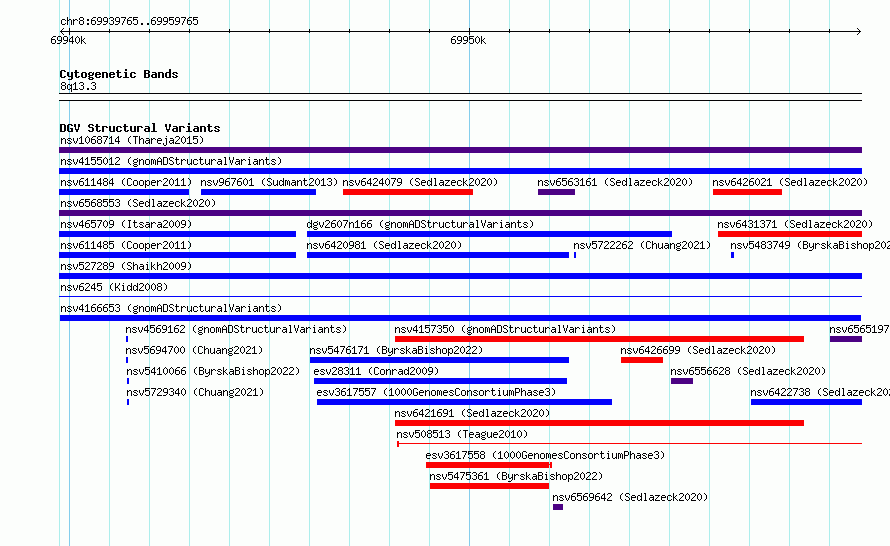The height and width of the screenshot is (546, 890).
Task: Select the nsv6426021 (Sedlazeck2020) label
Action: (790, 182)
